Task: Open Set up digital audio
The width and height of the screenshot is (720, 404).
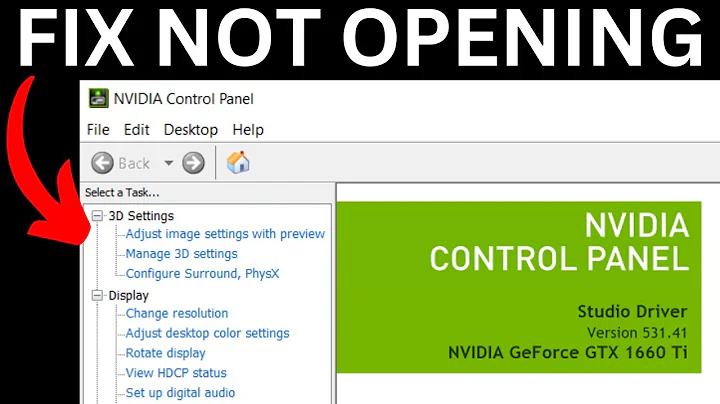Action: (180, 393)
